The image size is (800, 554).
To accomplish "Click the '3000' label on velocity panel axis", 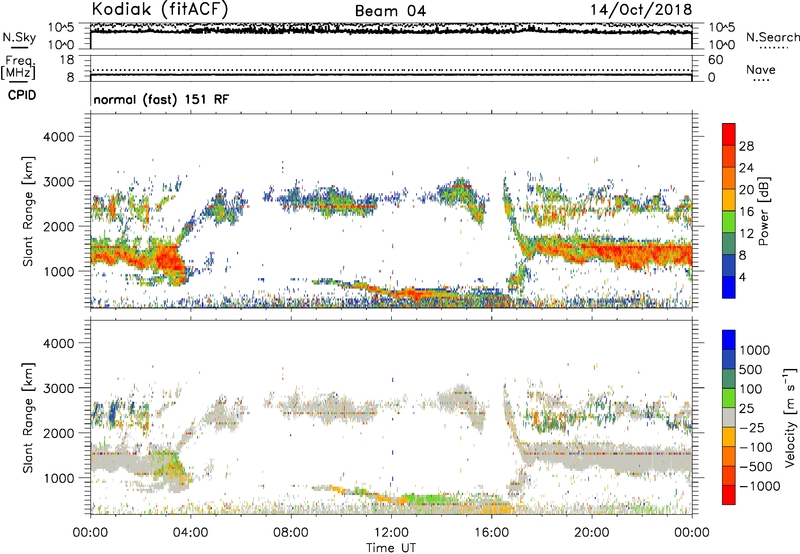I will (58, 388).
